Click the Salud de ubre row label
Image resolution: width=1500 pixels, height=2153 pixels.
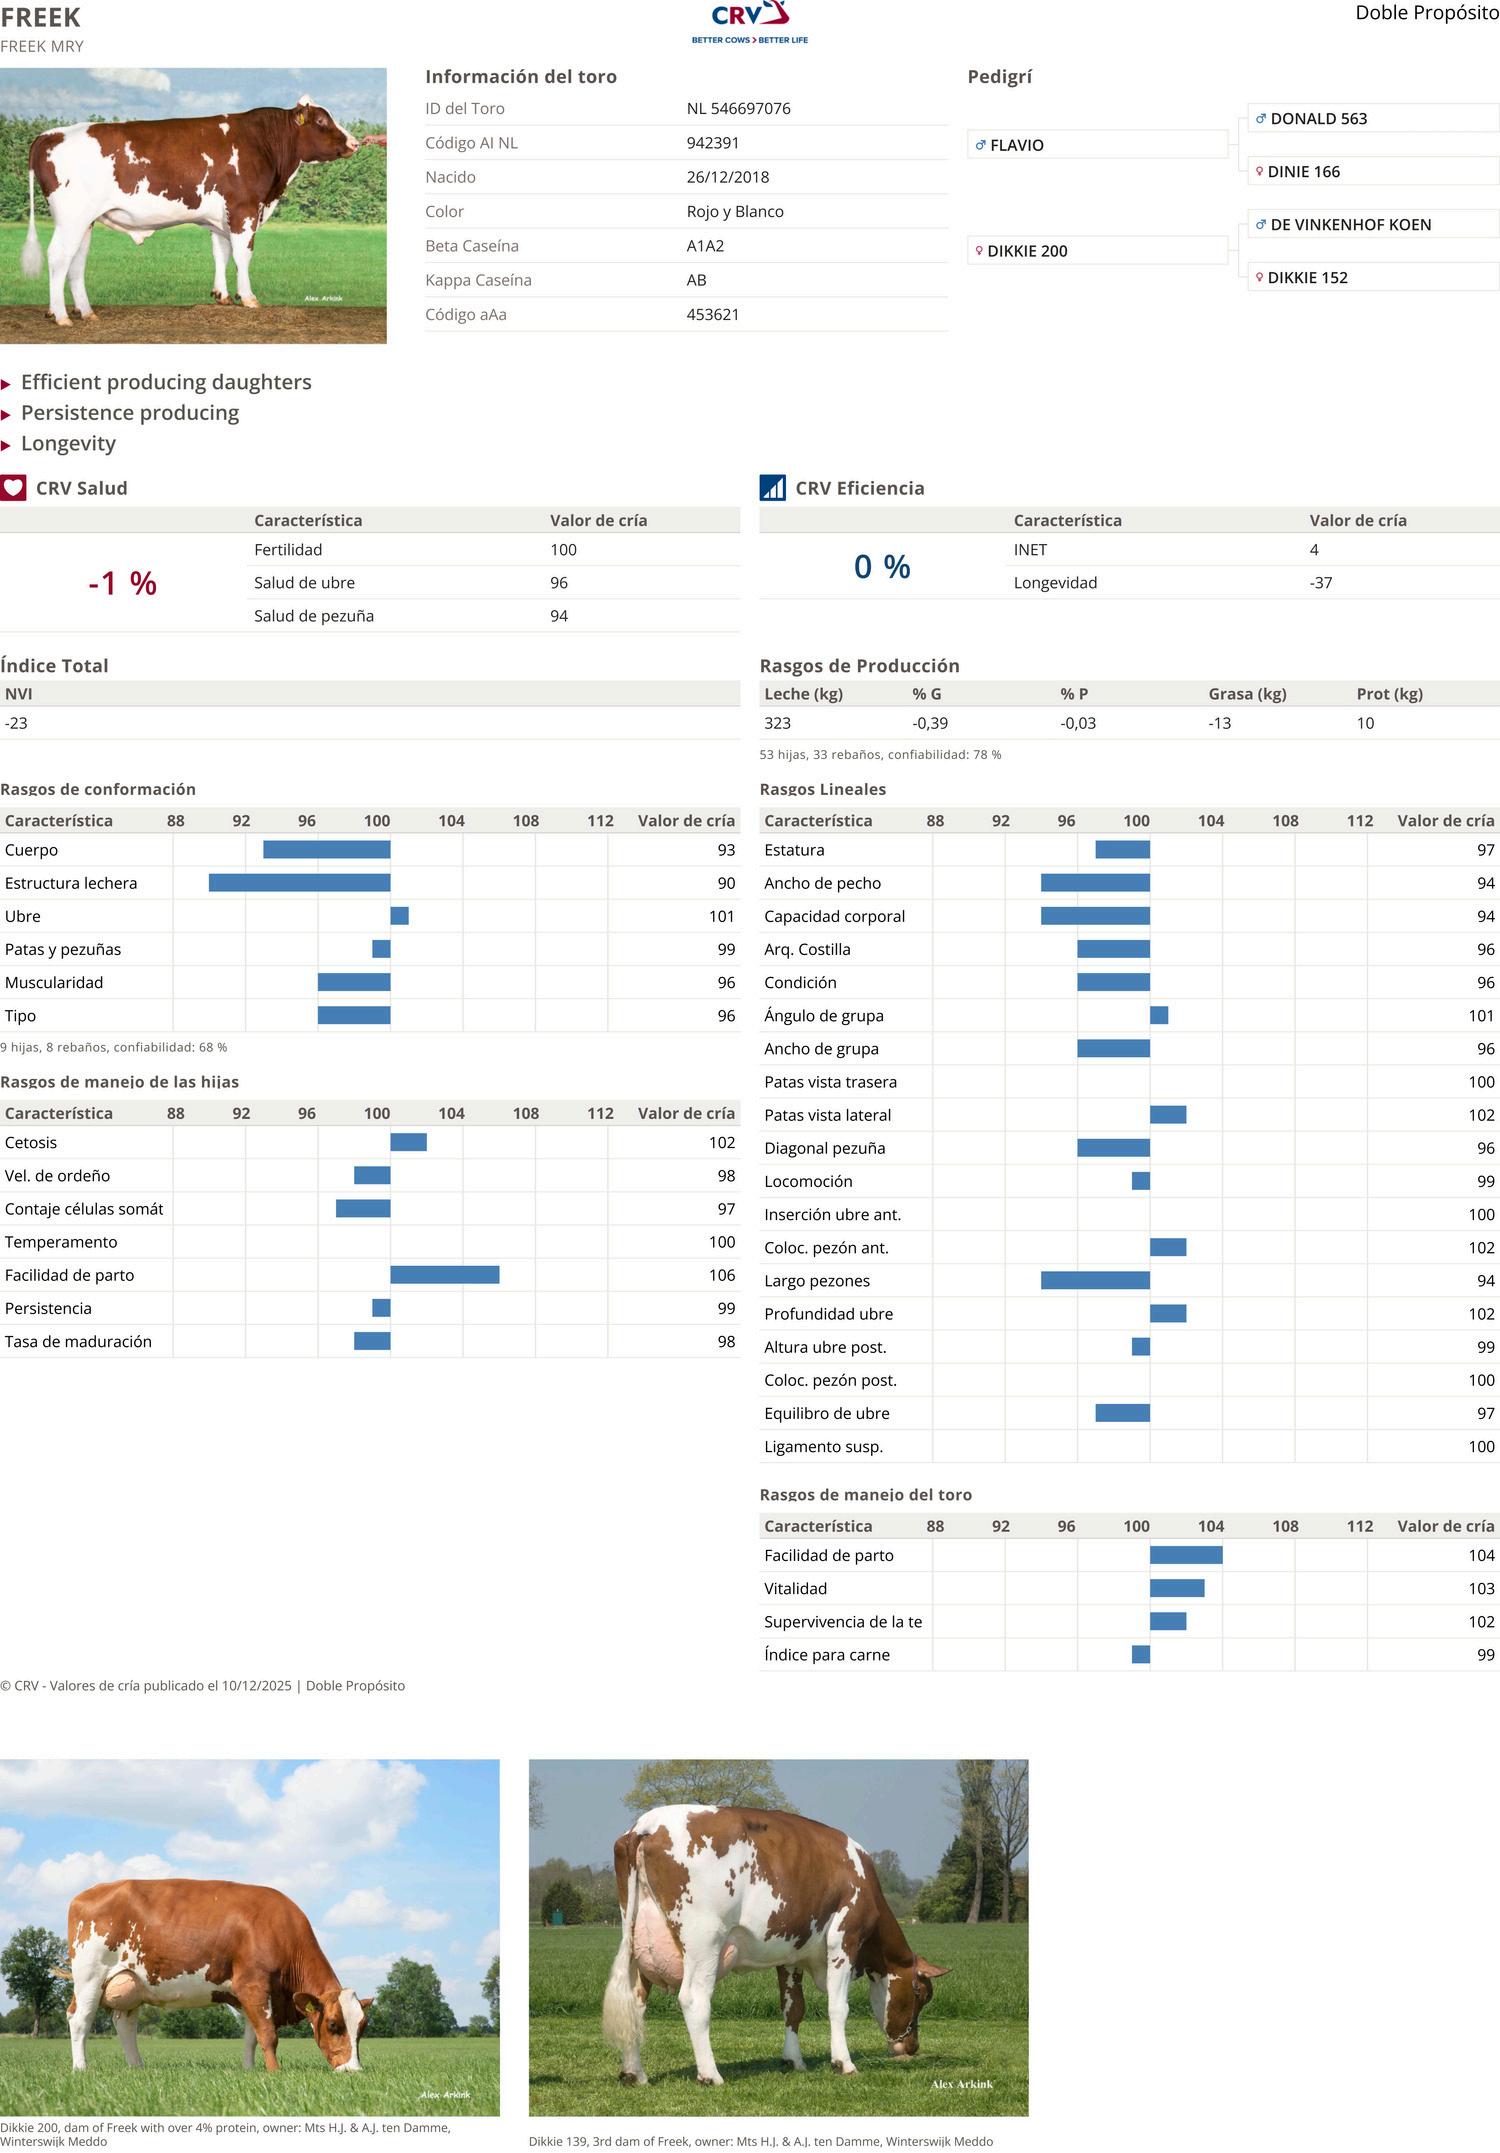[x=304, y=583]
